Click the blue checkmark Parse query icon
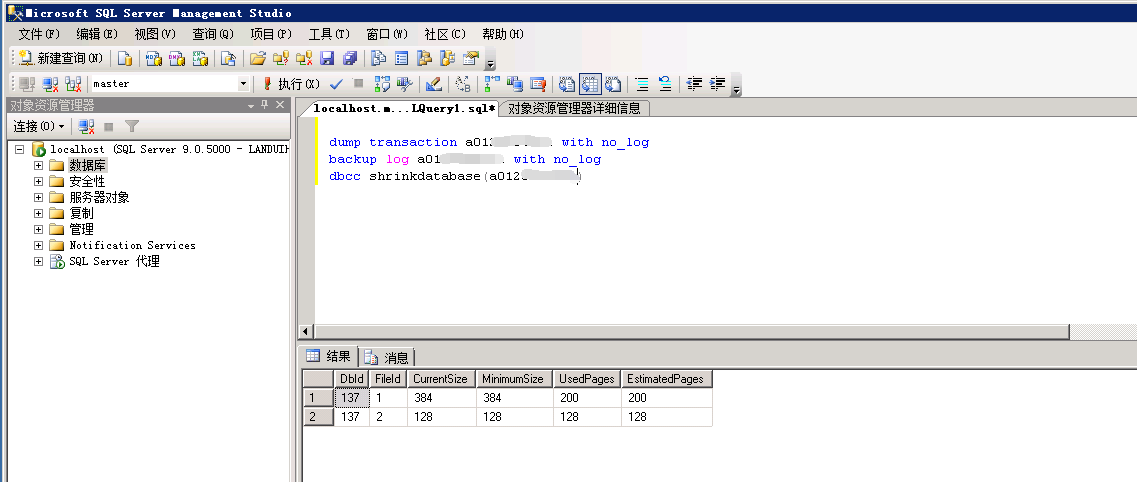The width and height of the screenshot is (1137, 482). (x=336, y=84)
